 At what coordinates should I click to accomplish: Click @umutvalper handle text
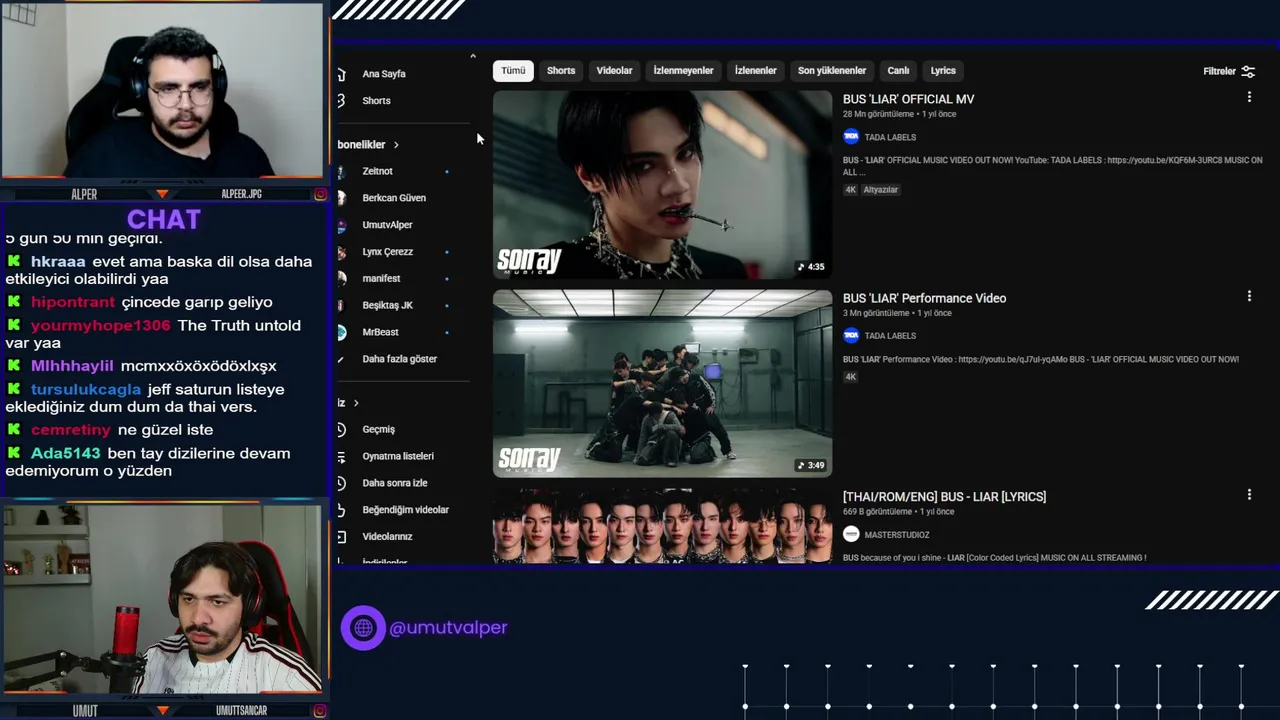(x=448, y=628)
